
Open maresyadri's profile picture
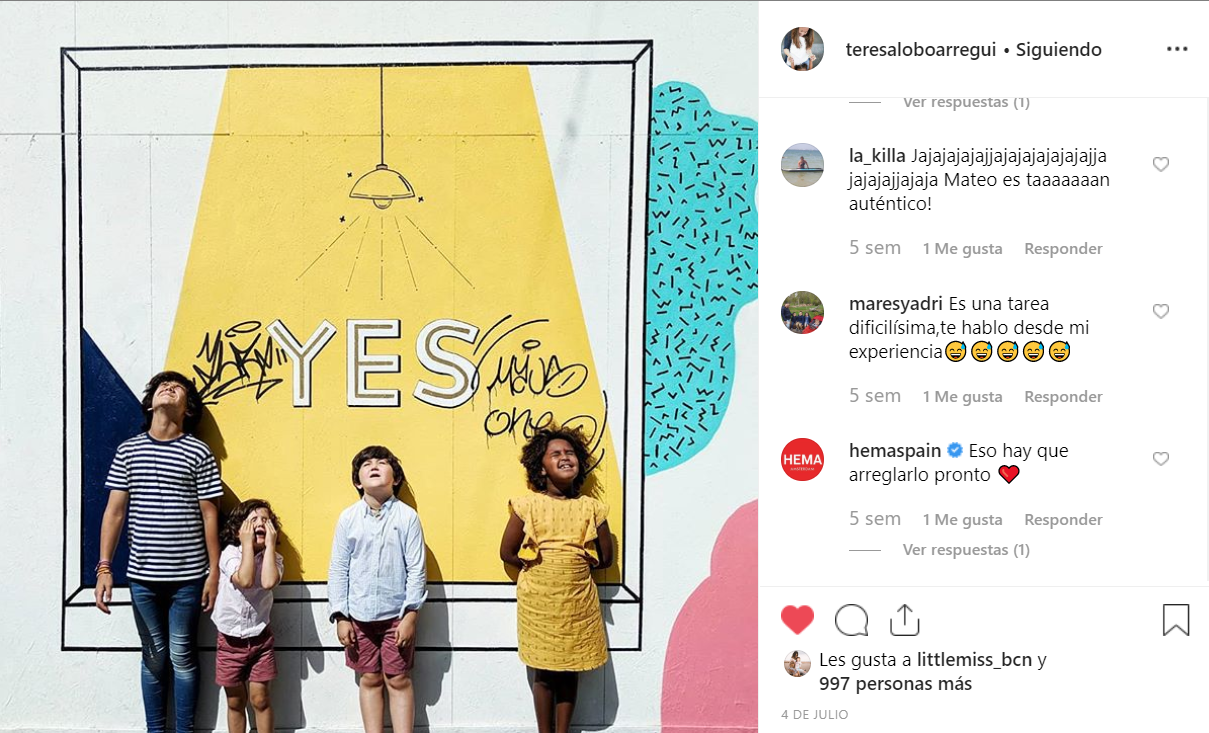click(802, 312)
